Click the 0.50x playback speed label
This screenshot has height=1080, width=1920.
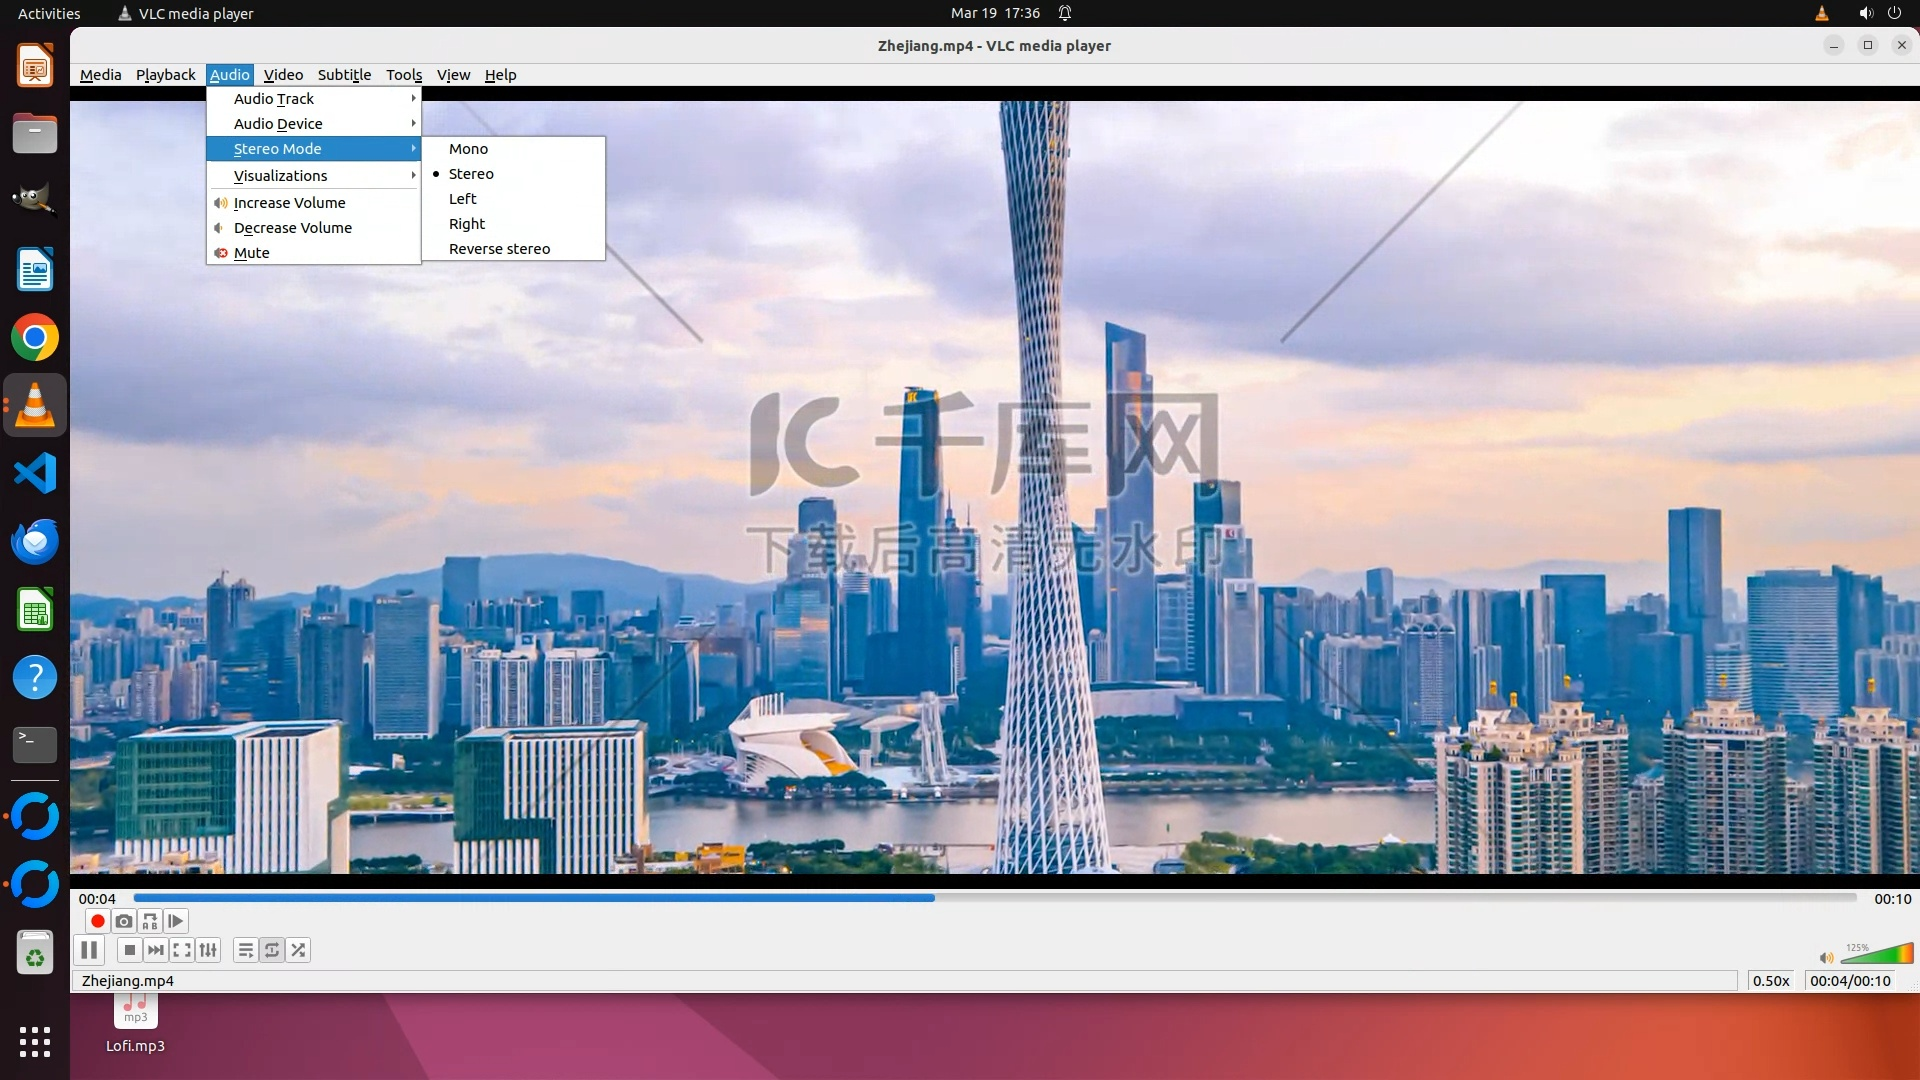1770,981
